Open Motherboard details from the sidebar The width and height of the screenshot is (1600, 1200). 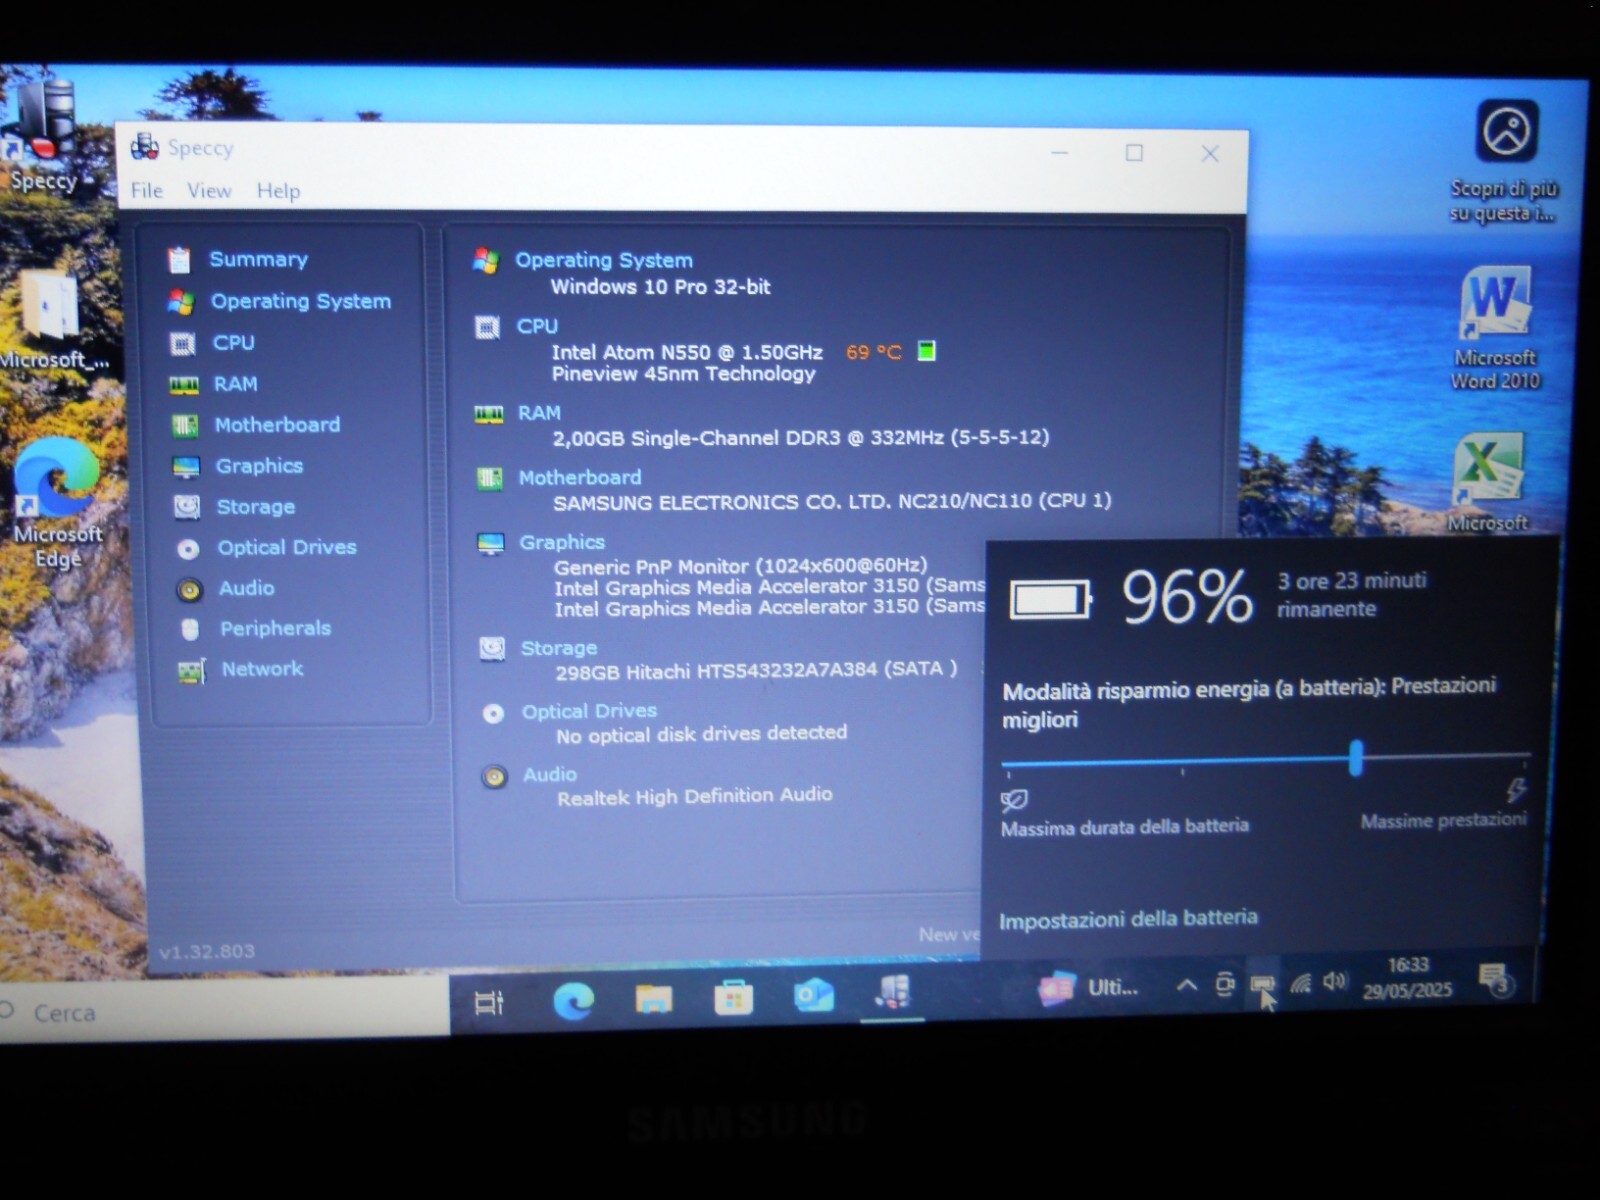click(x=277, y=425)
